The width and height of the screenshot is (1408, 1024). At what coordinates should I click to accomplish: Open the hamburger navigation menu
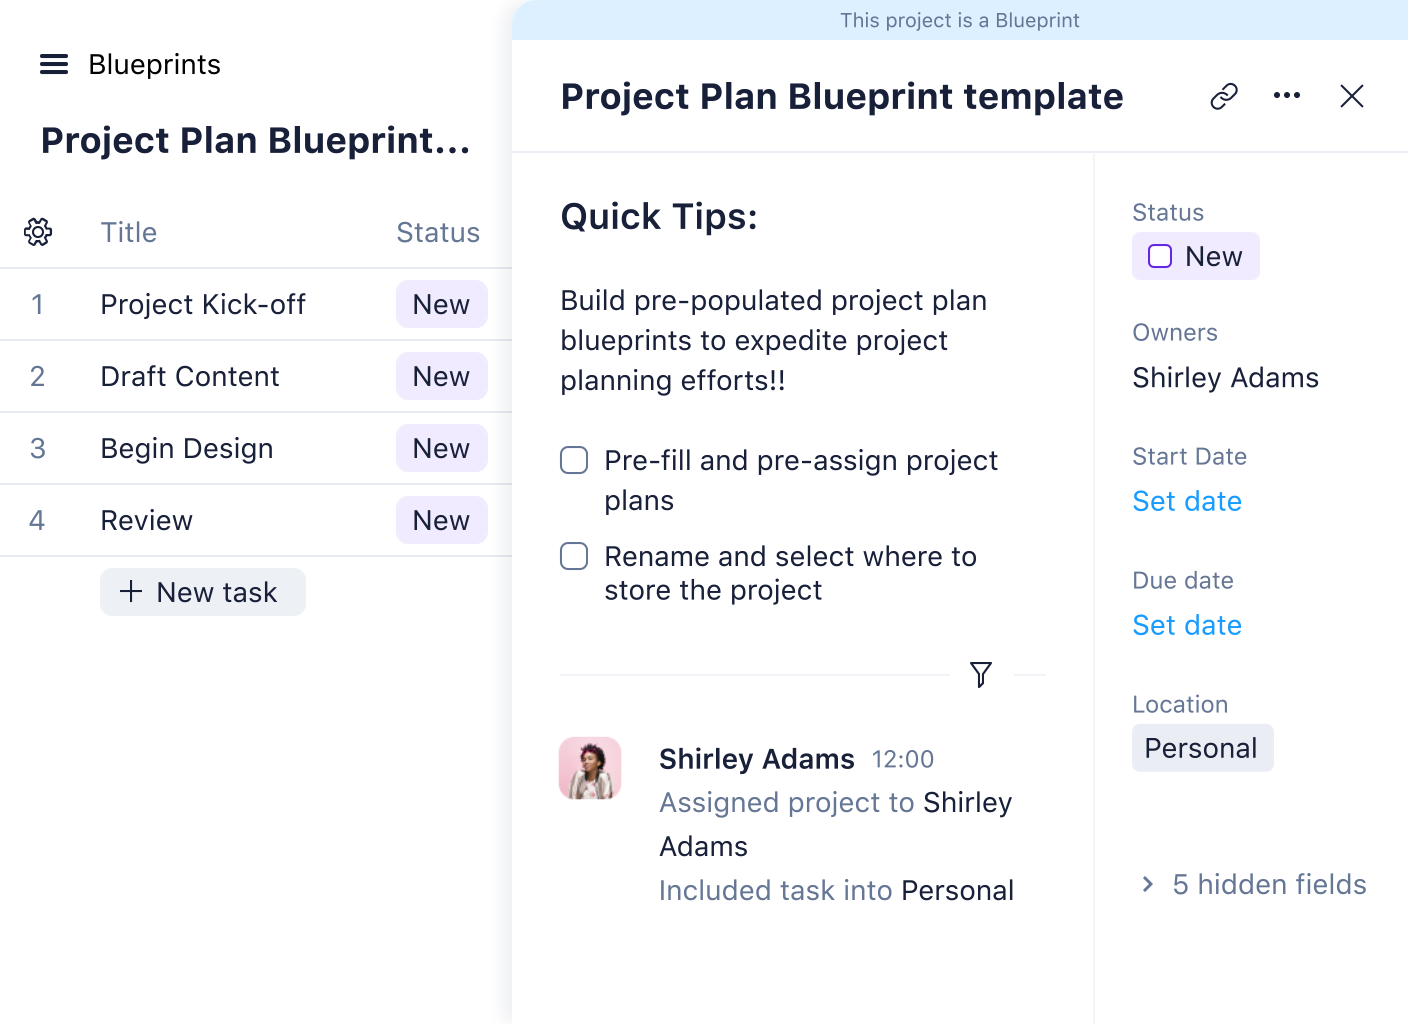[54, 65]
